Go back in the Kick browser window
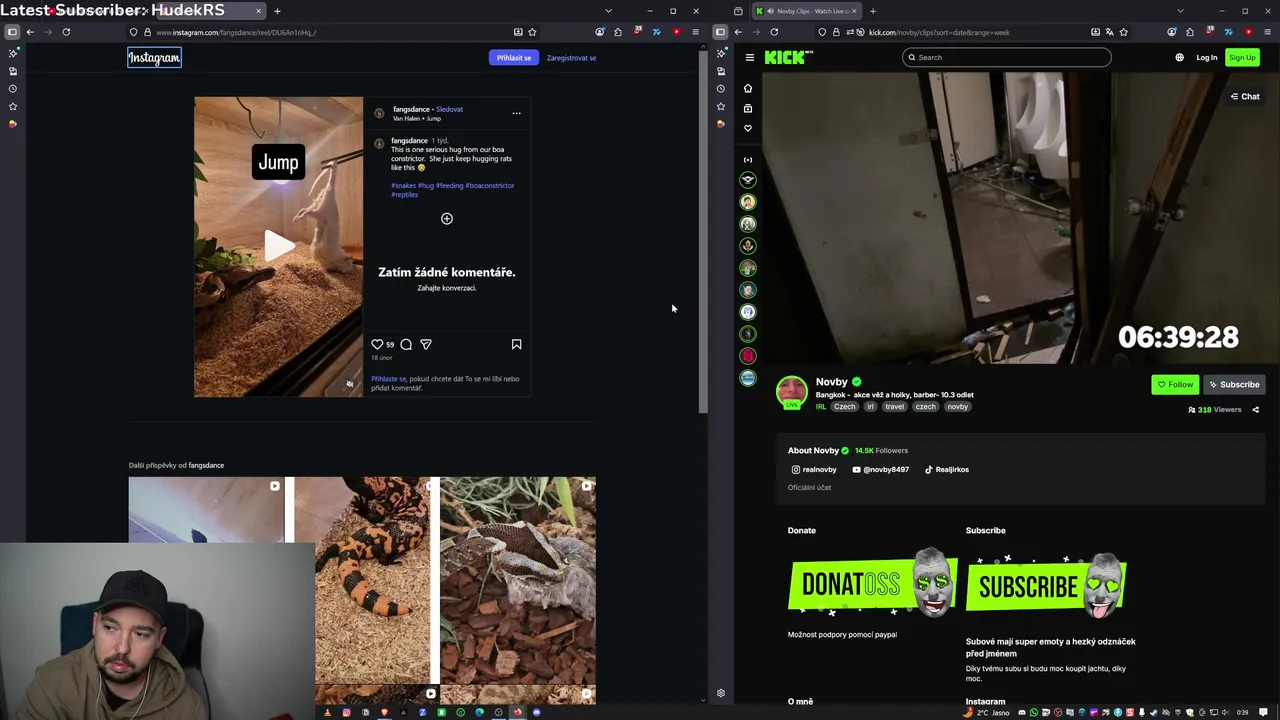This screenshot has width=1280, height=720. tap(738, 32)
